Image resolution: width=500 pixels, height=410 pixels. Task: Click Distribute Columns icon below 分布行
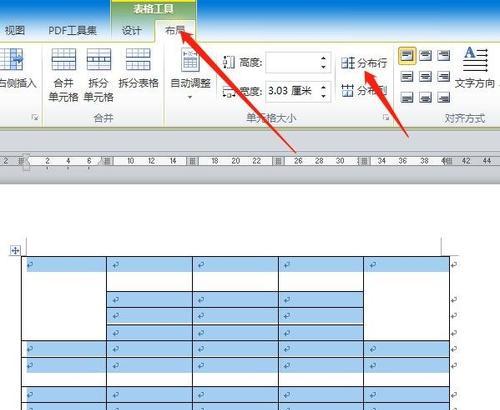coord(364,90)
